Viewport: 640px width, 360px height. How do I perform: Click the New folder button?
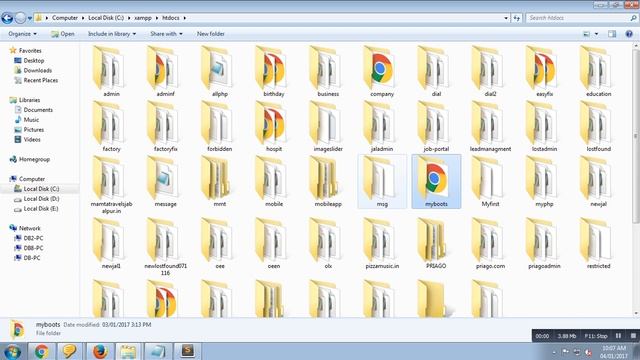pyautogui.click(x=211, y=34)
